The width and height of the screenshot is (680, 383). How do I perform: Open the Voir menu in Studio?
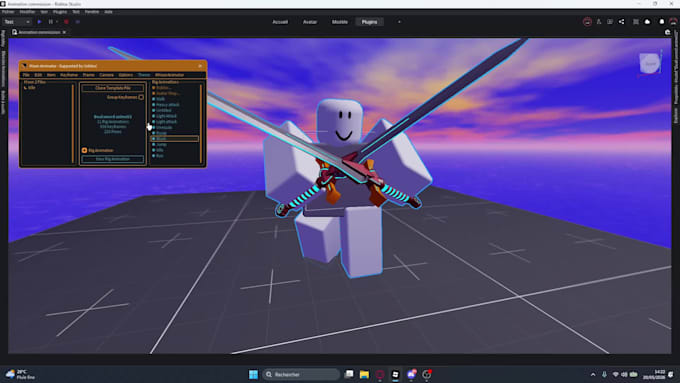[44, 12]
